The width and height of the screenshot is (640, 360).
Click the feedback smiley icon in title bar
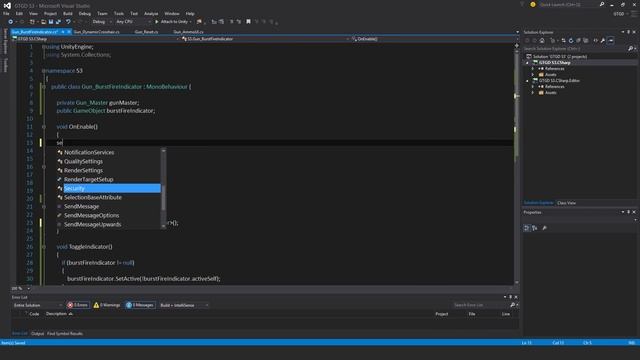pyautogui.click(x=533, y=4)
